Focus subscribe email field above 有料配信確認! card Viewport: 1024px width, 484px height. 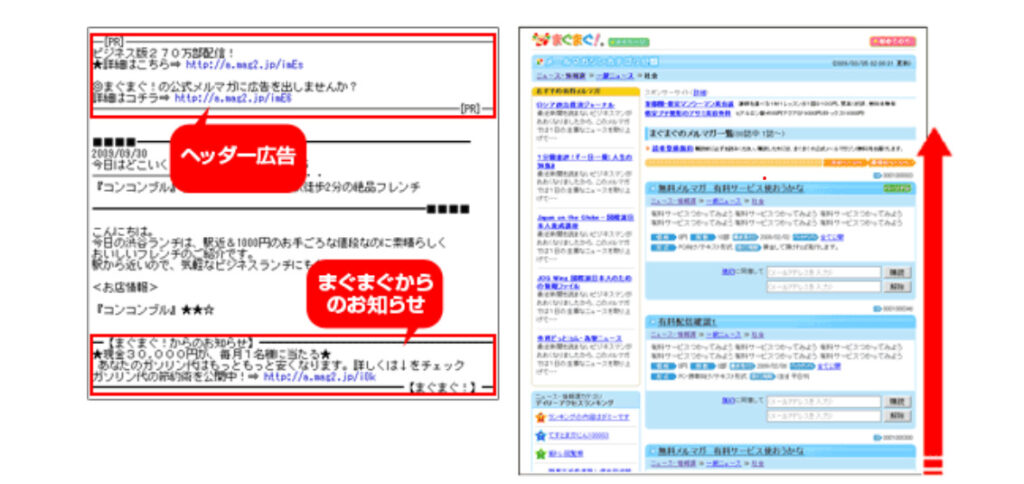click(824, 272)
